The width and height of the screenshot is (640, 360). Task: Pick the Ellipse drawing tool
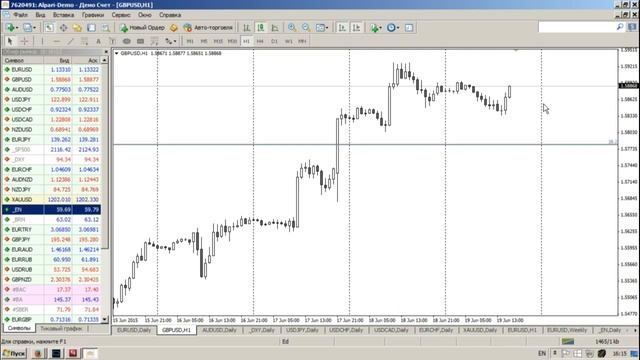coord(127,41)
